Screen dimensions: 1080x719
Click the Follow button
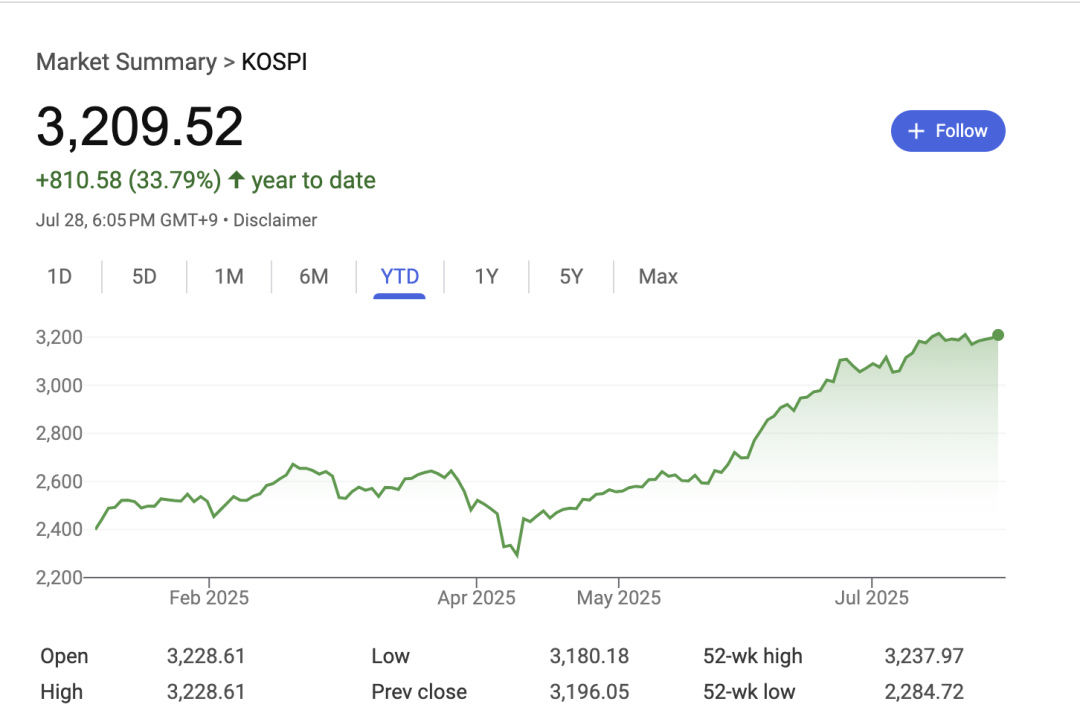(x=948, y=130)
